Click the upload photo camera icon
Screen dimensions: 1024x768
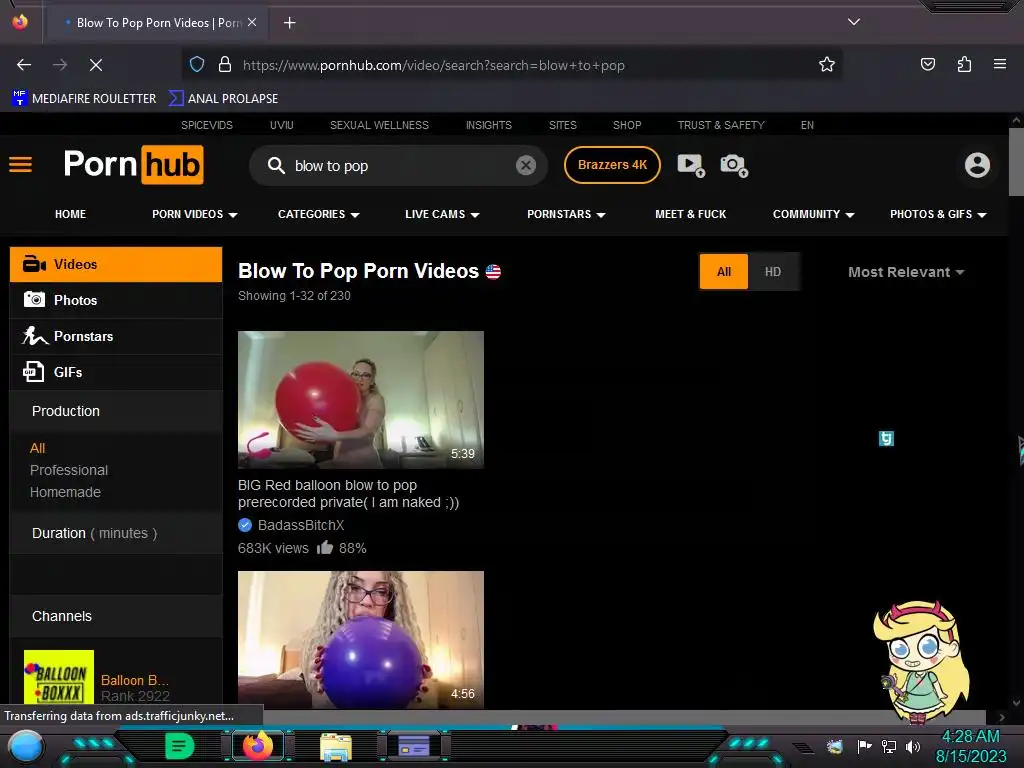click(x=734, y=165)
